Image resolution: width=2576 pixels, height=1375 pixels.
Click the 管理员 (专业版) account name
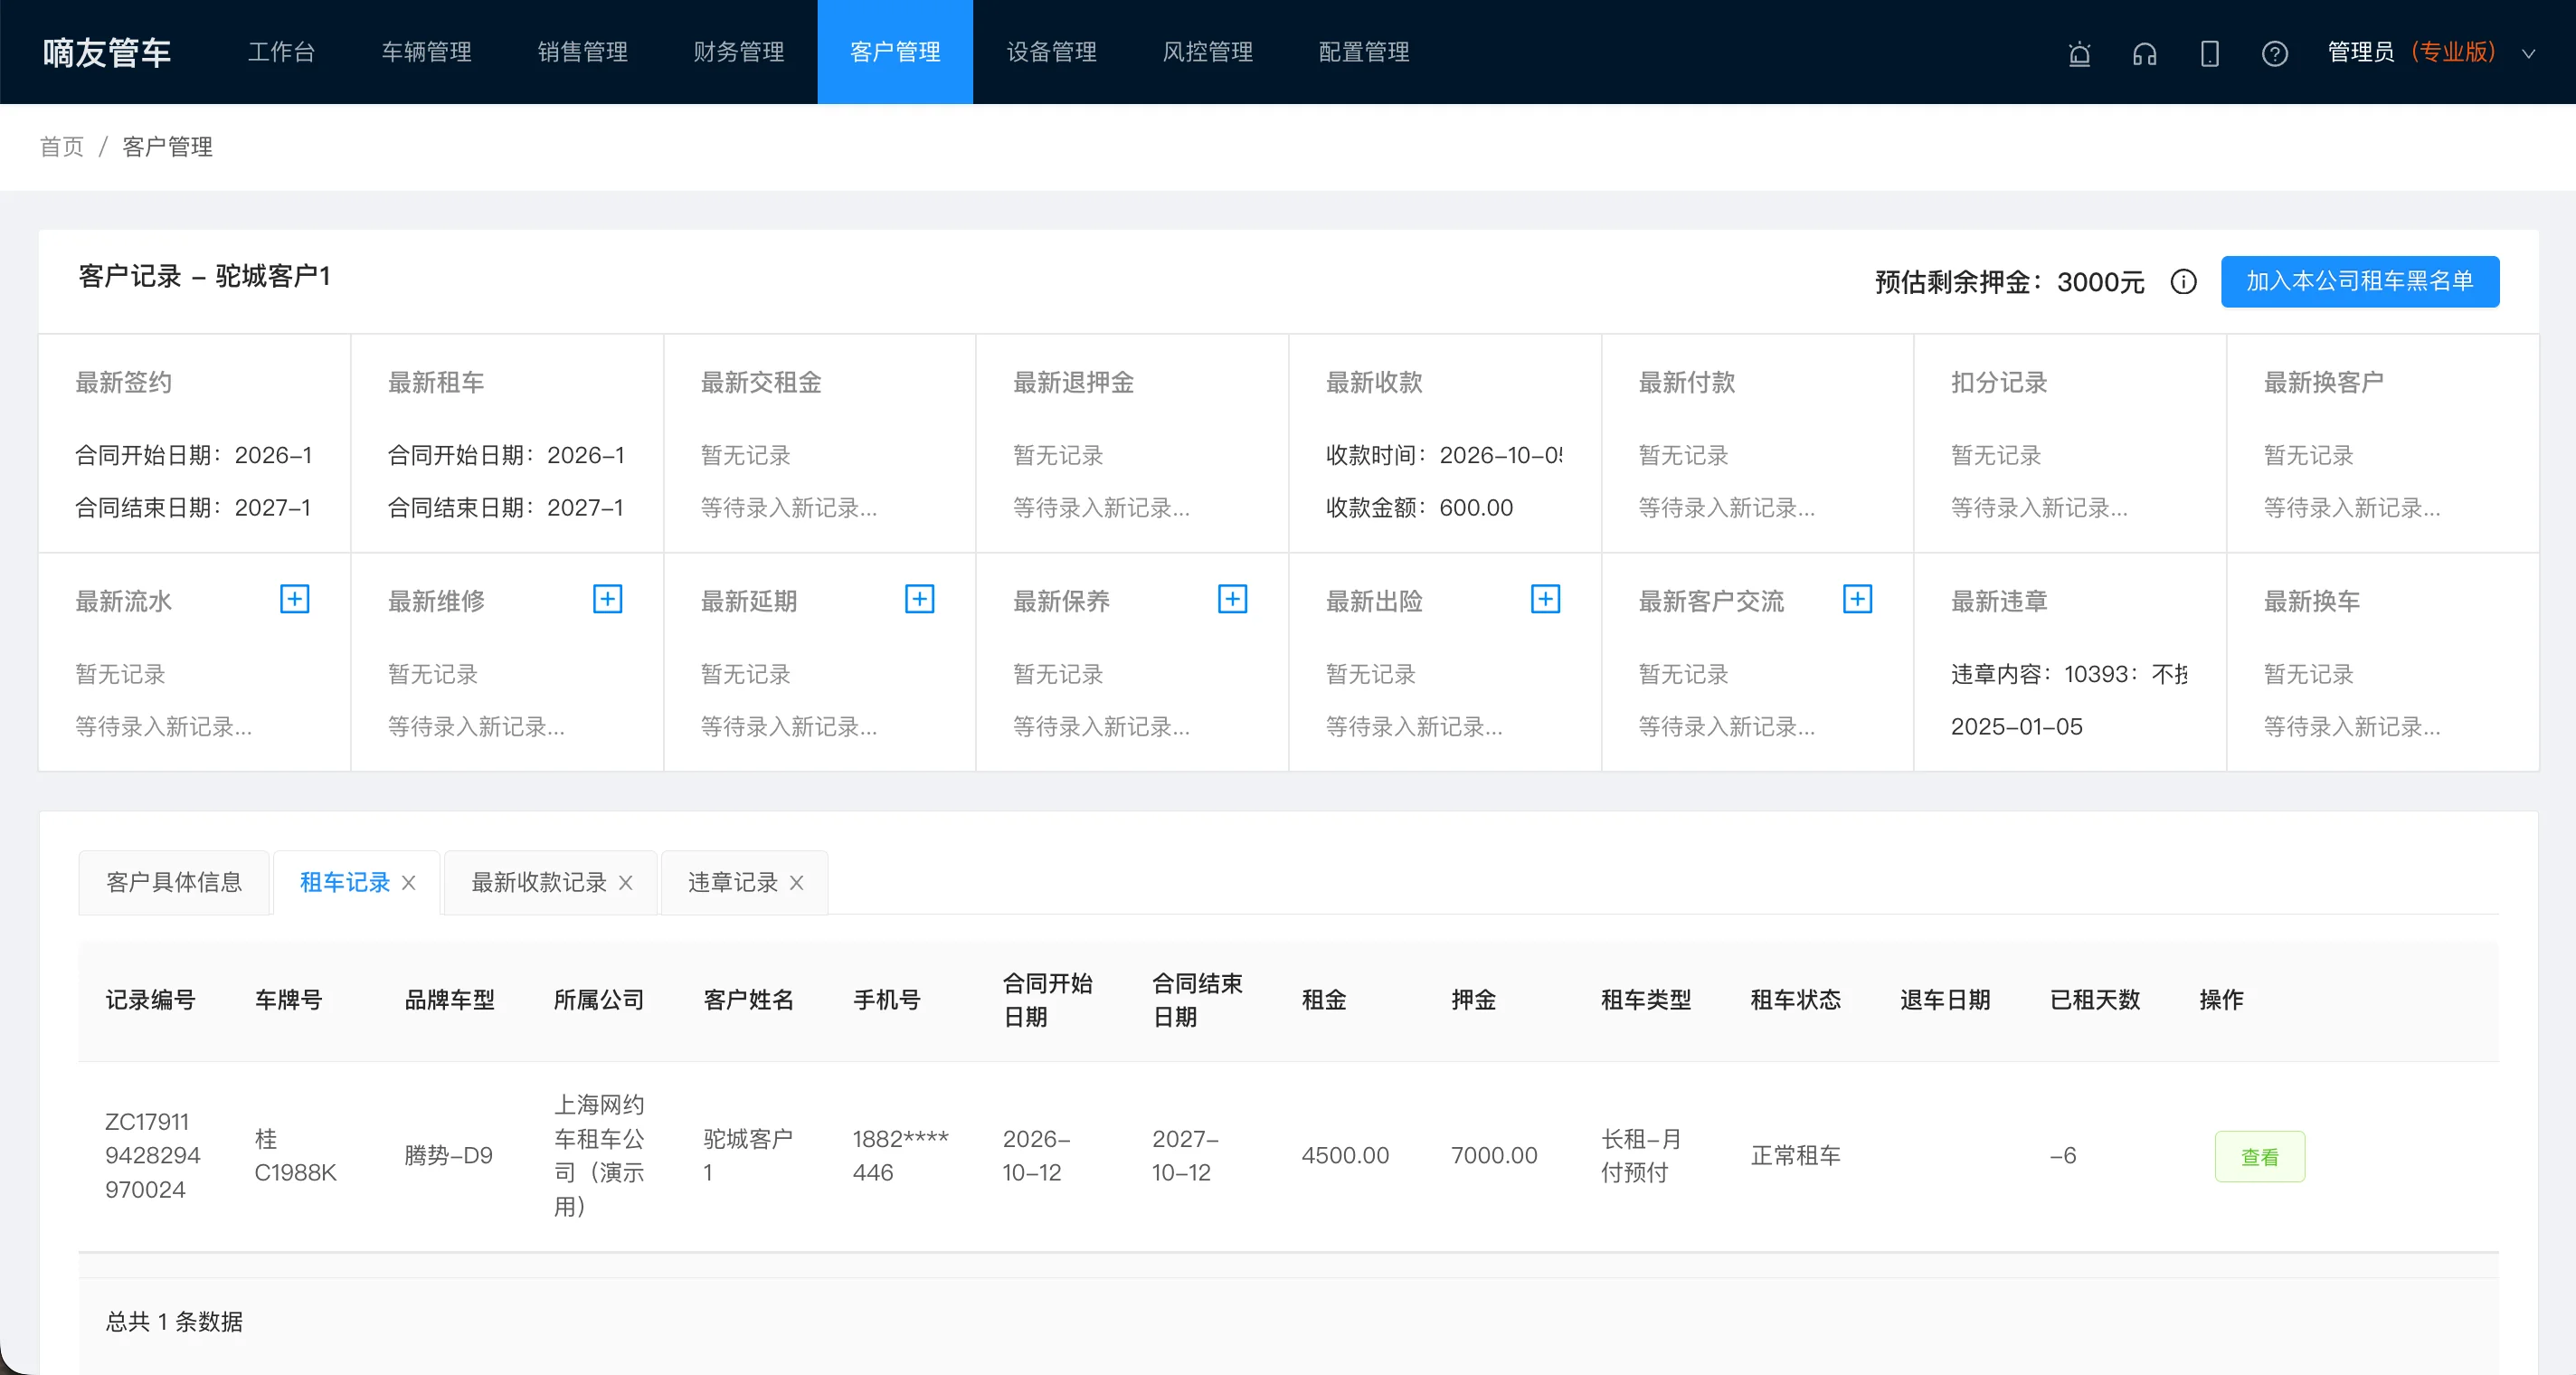pos(2411,52)
